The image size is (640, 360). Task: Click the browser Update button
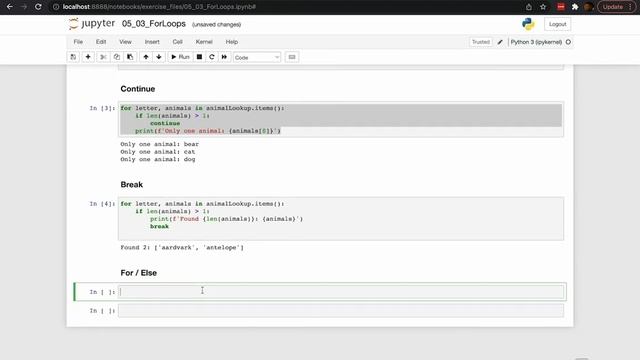click(x=616, y=7)
